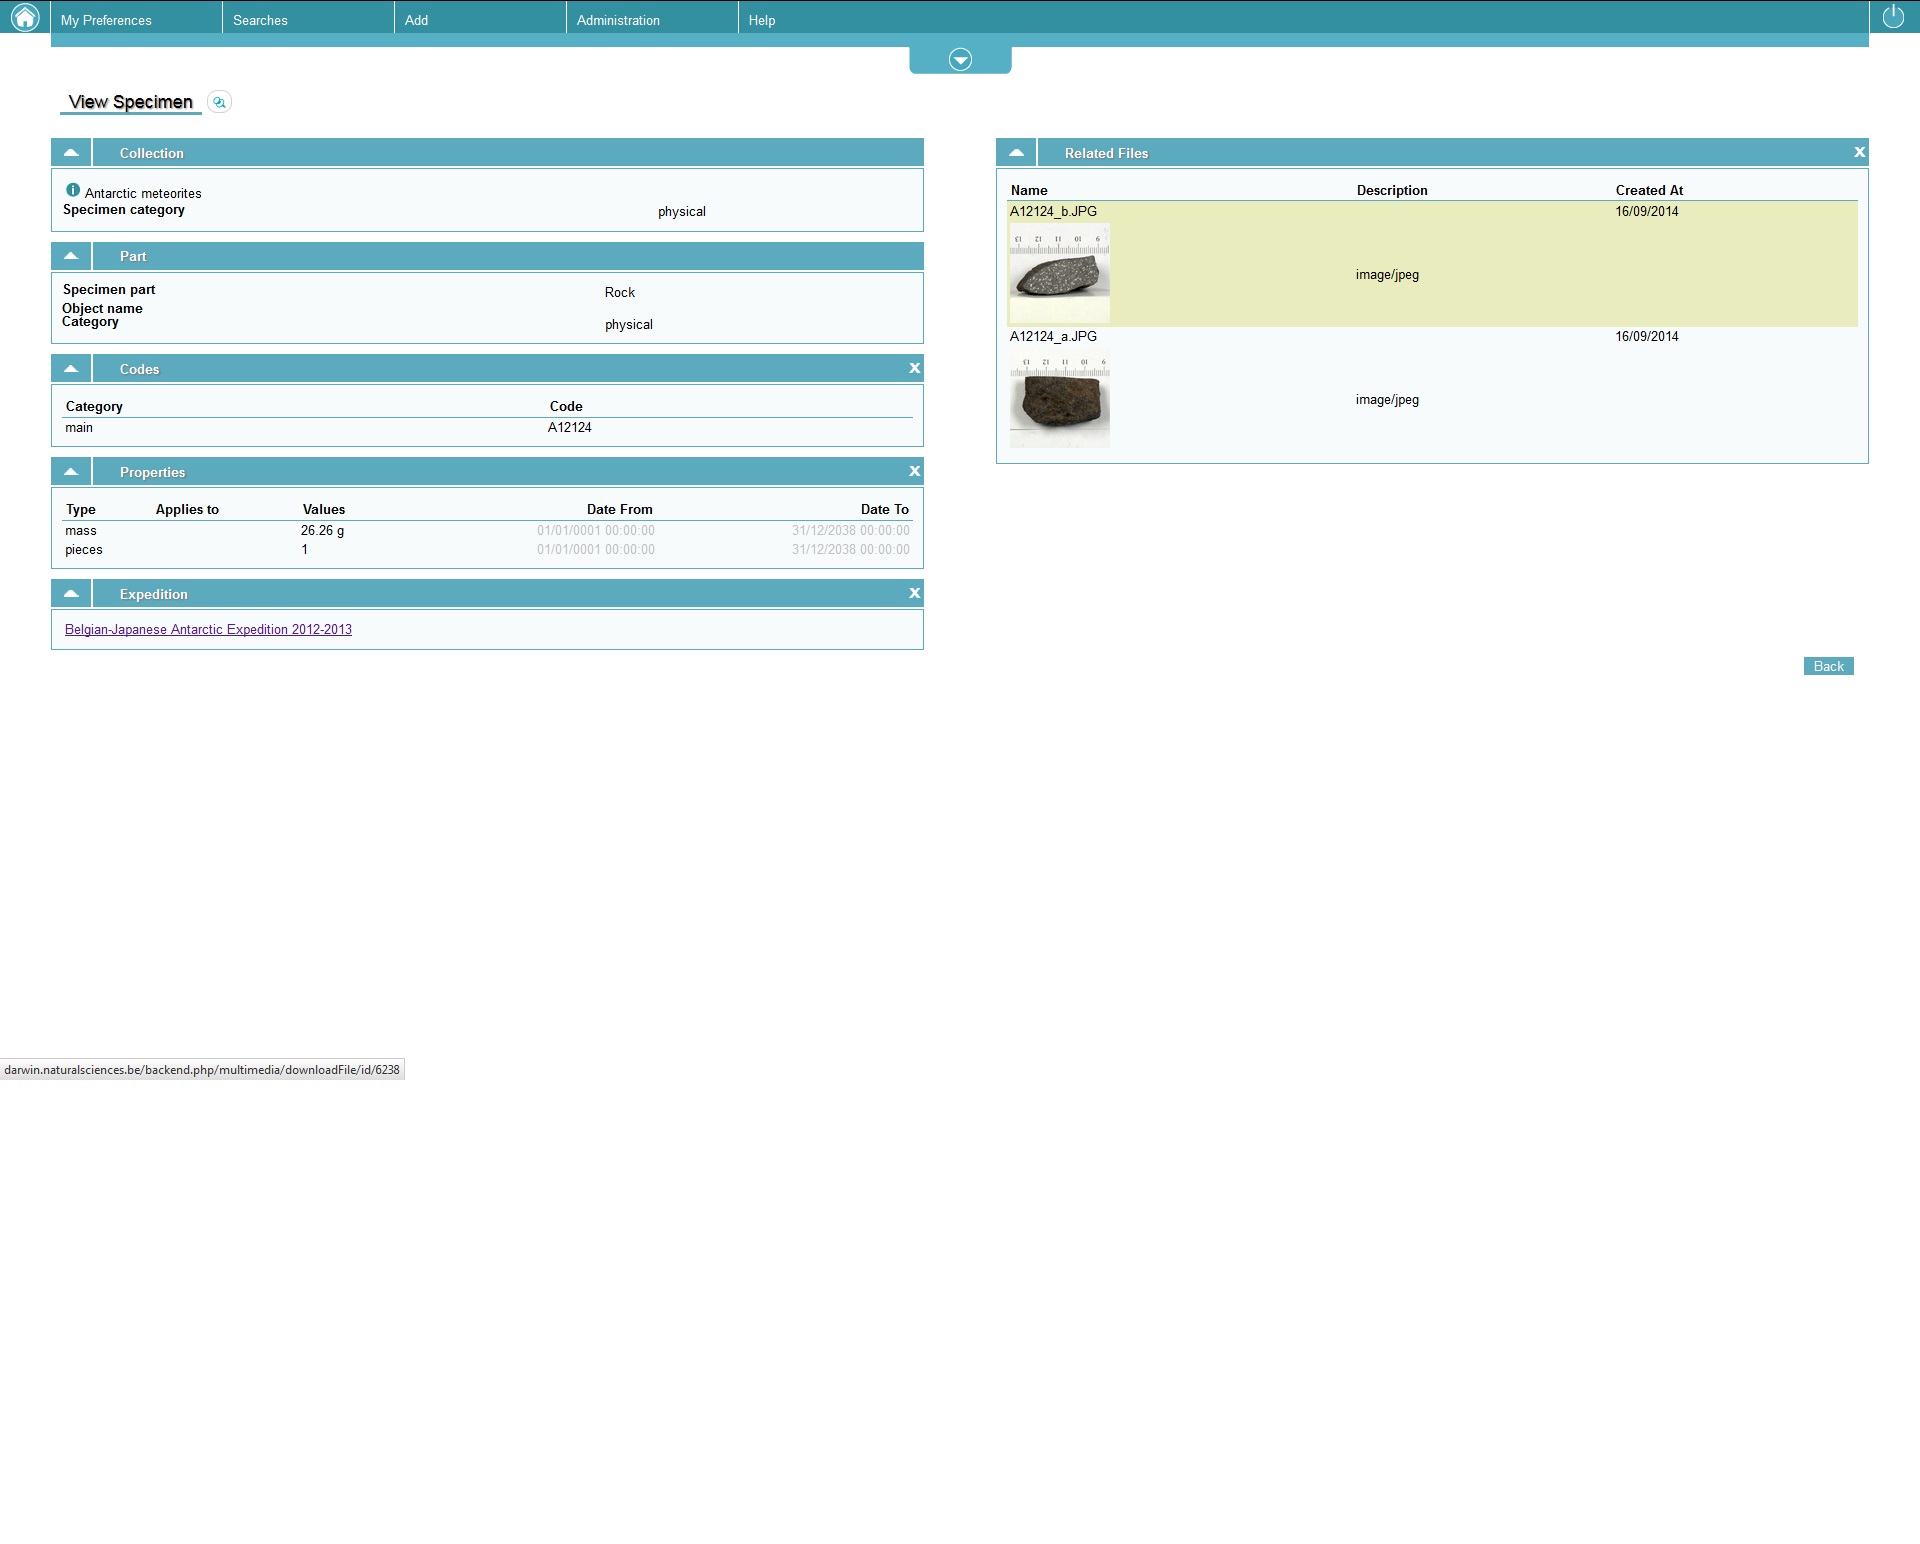Open the A12124_a.JPG meteorite thumbnail
Image resolution: width=1920 pixels, height=1544 pixels.
tap(1059, 398)
